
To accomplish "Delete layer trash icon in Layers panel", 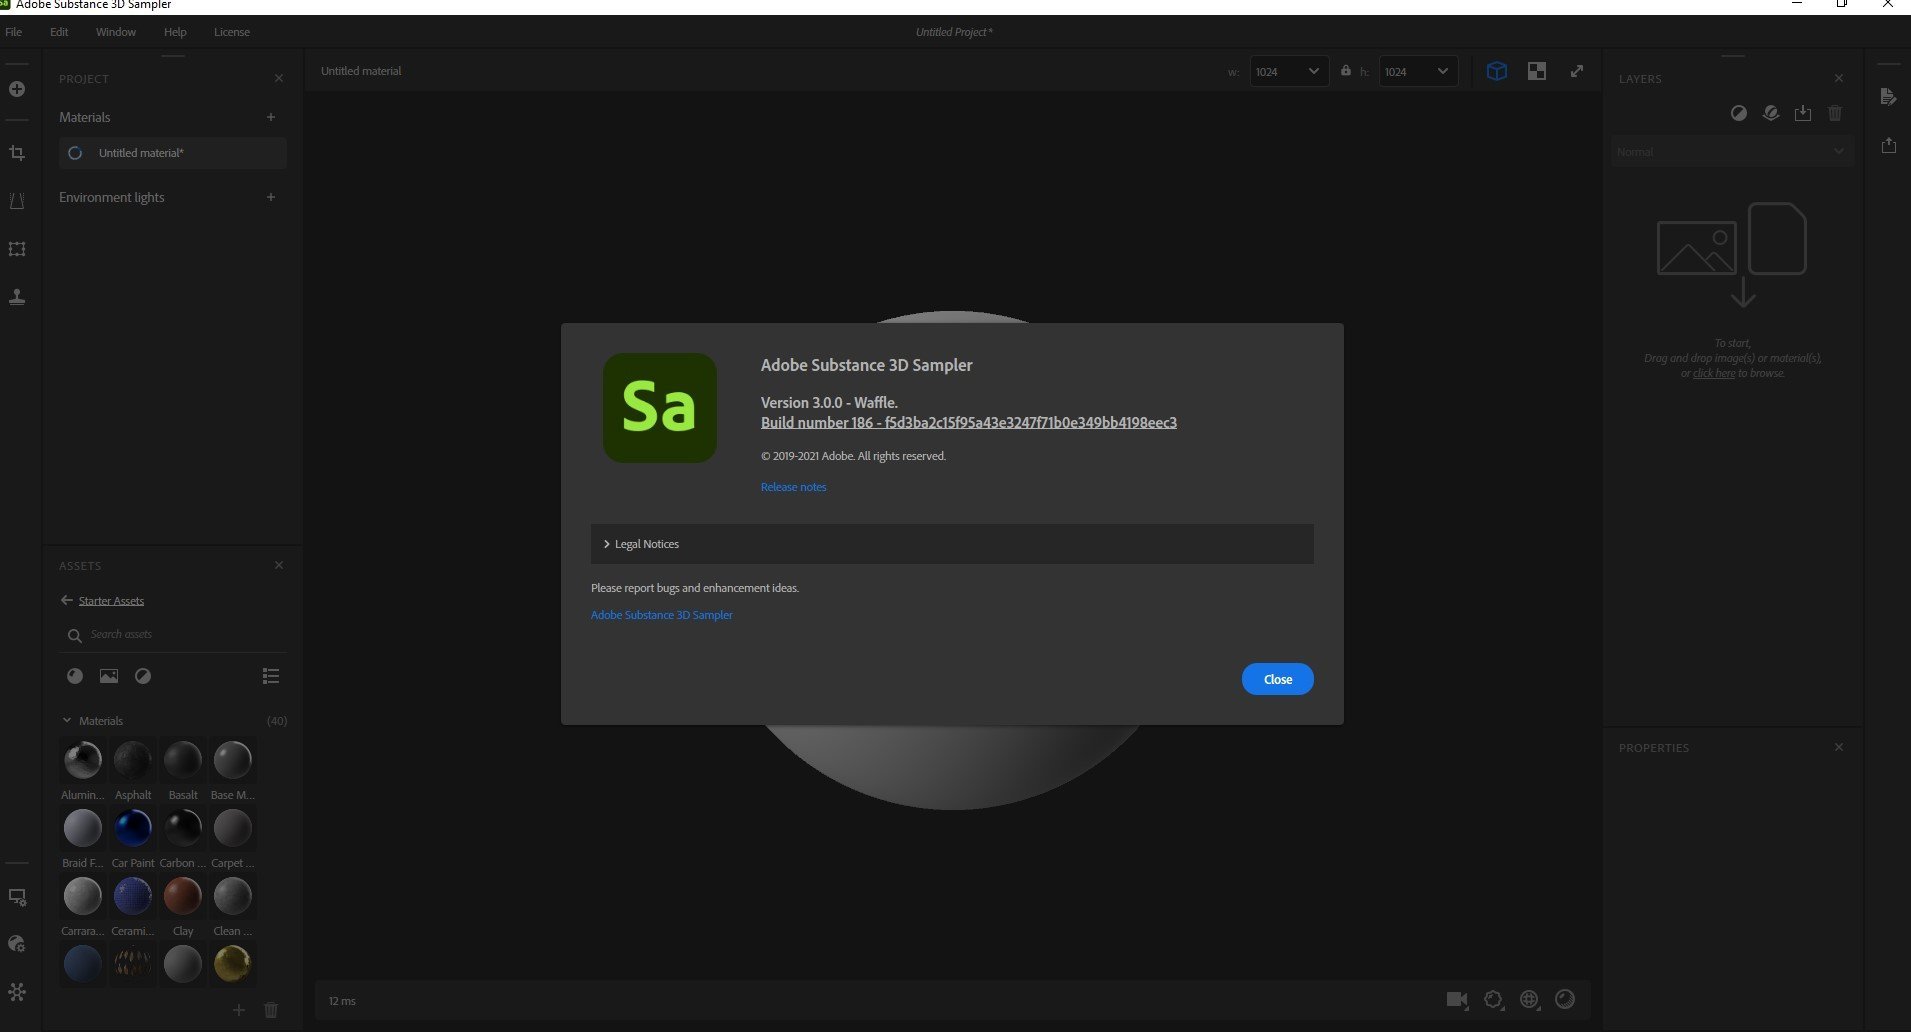I will pyautogui.click(x=1835, y=114).
